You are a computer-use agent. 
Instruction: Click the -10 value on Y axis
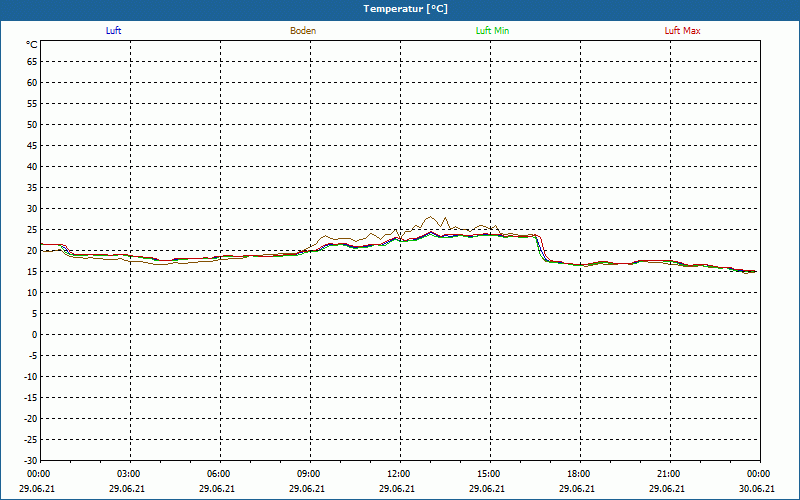pos(31,377)
